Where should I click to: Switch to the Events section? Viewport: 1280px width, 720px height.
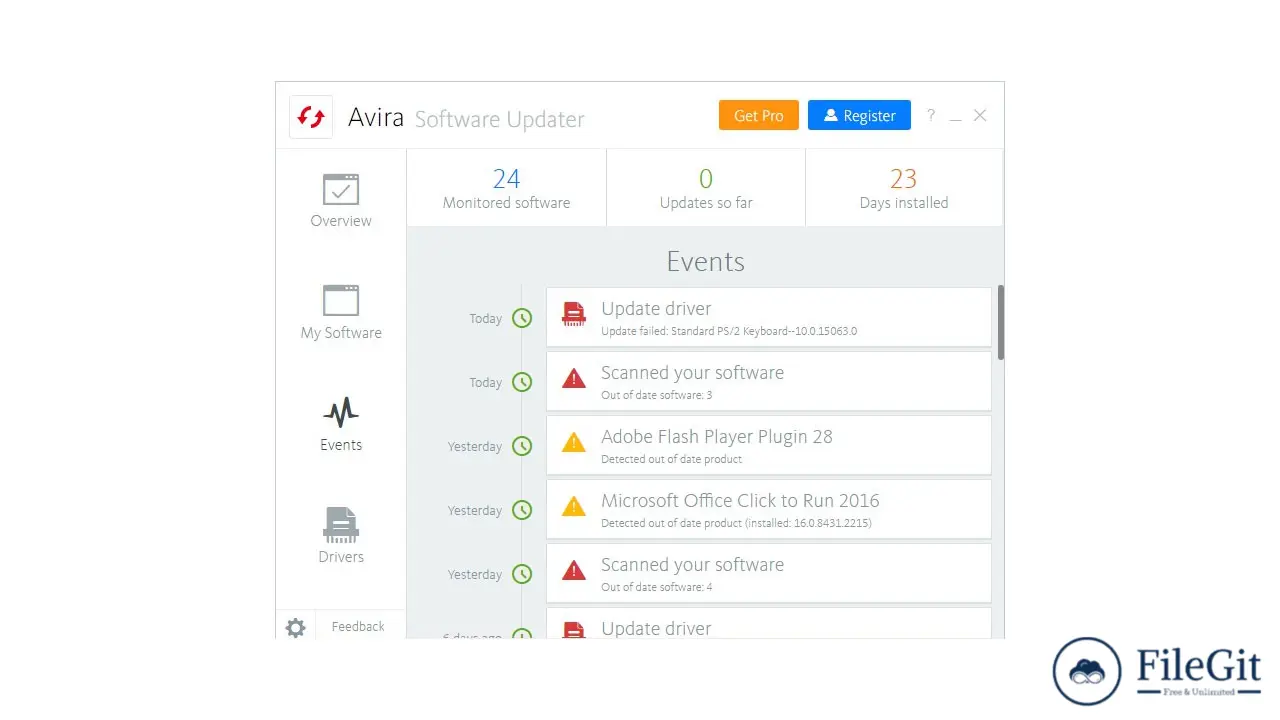coord(341,425)
